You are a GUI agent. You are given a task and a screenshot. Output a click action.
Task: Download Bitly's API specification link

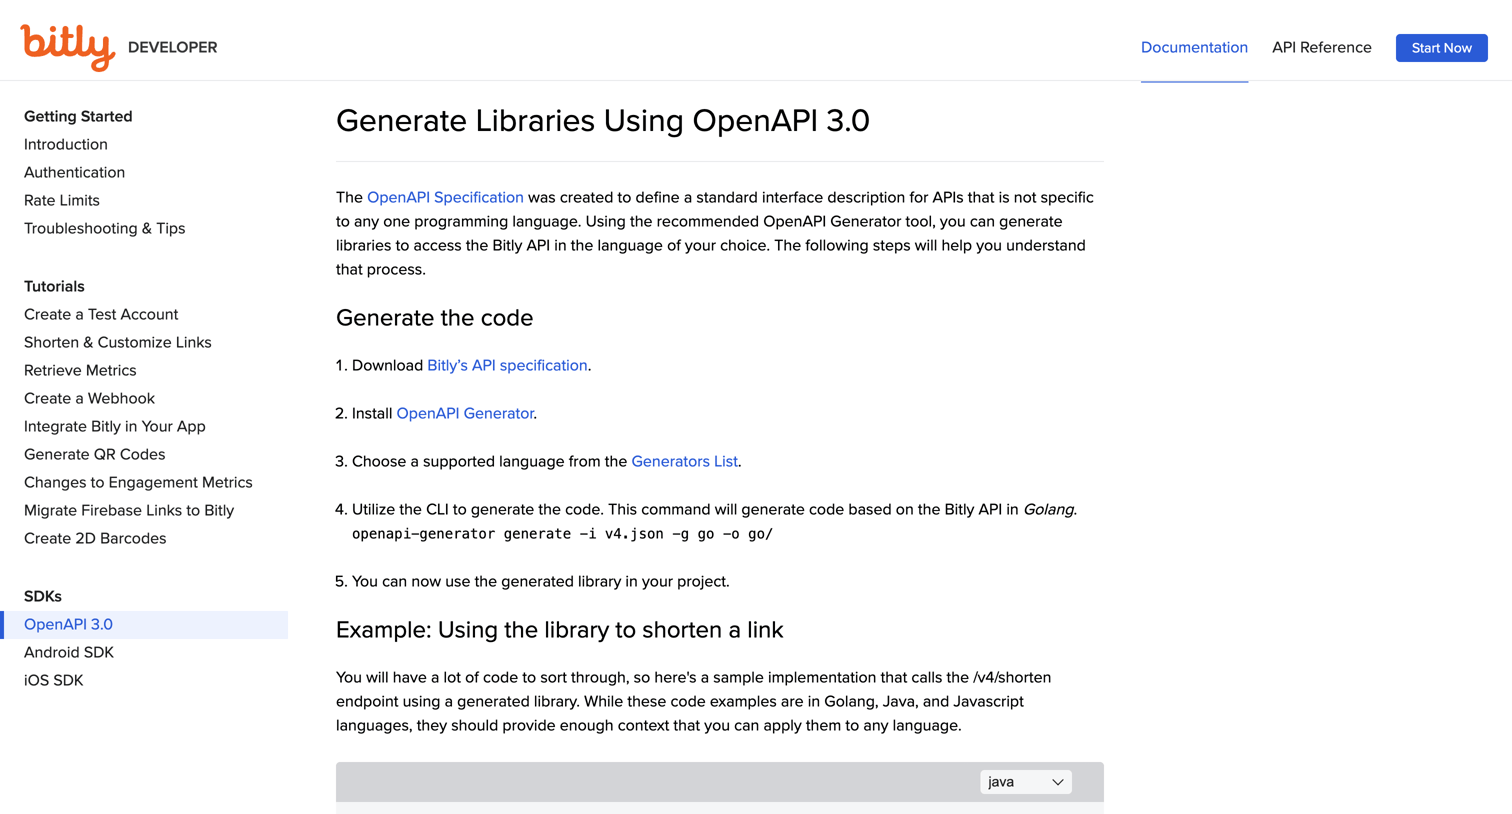point(507,365)
